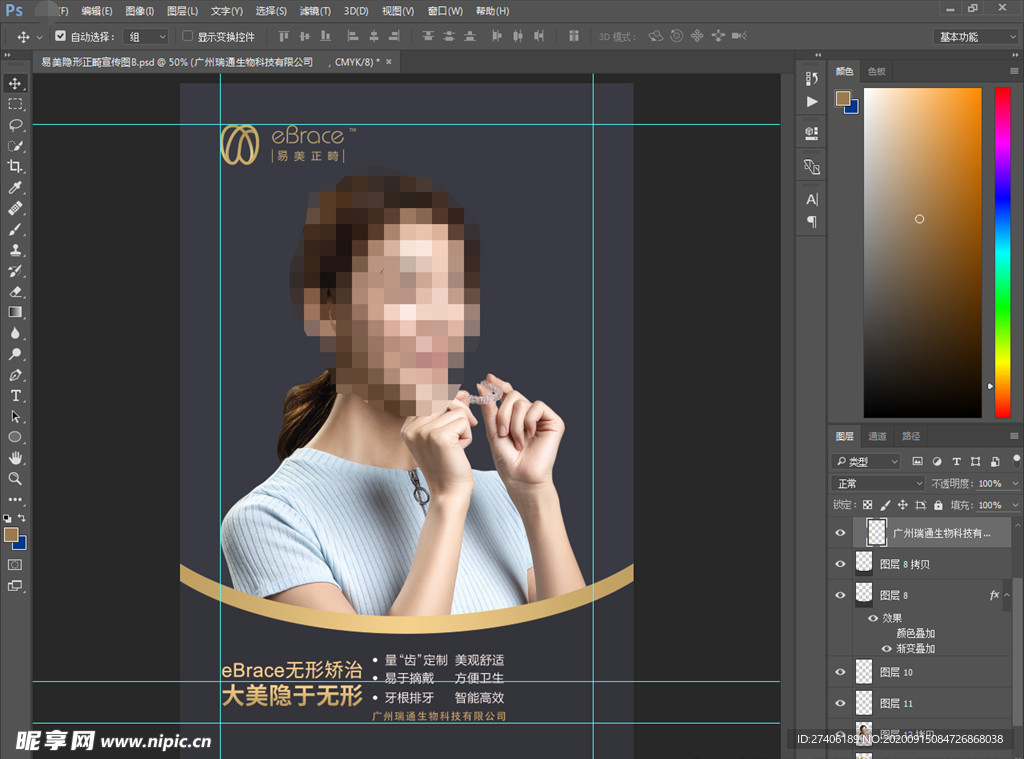The image size is (1024, 759).
Task: Filter layers by type layers
Action: click(956, 462)
